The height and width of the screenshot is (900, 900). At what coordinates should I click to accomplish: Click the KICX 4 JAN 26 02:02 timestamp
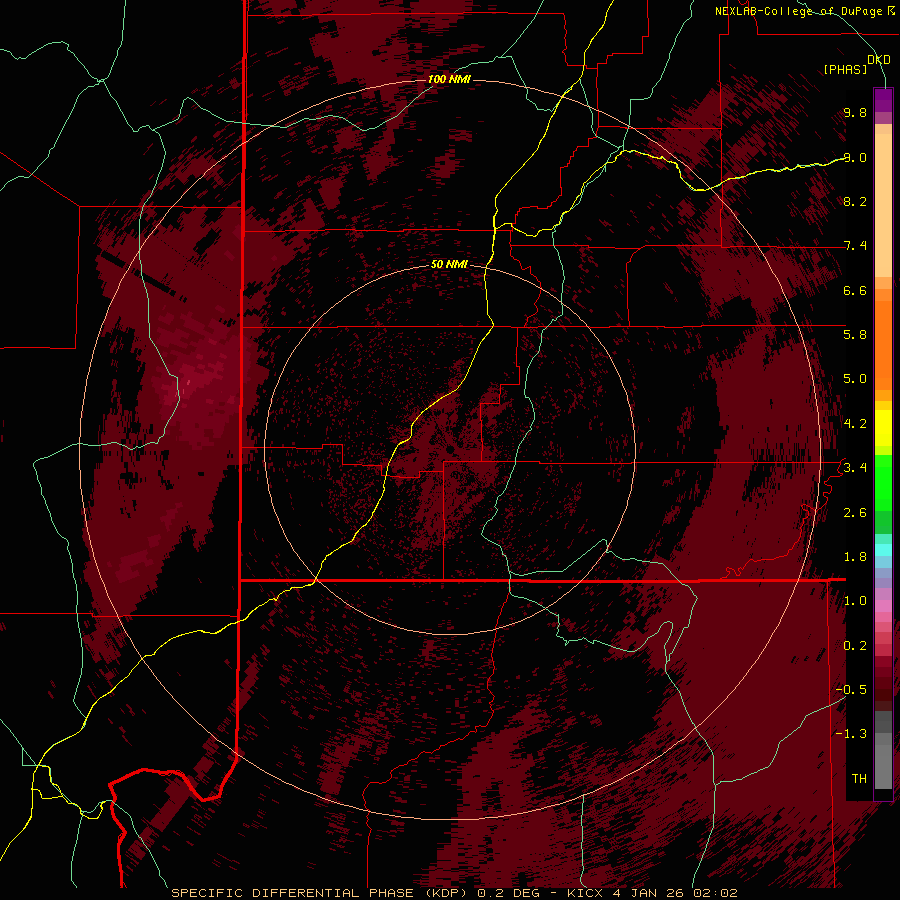652,893
